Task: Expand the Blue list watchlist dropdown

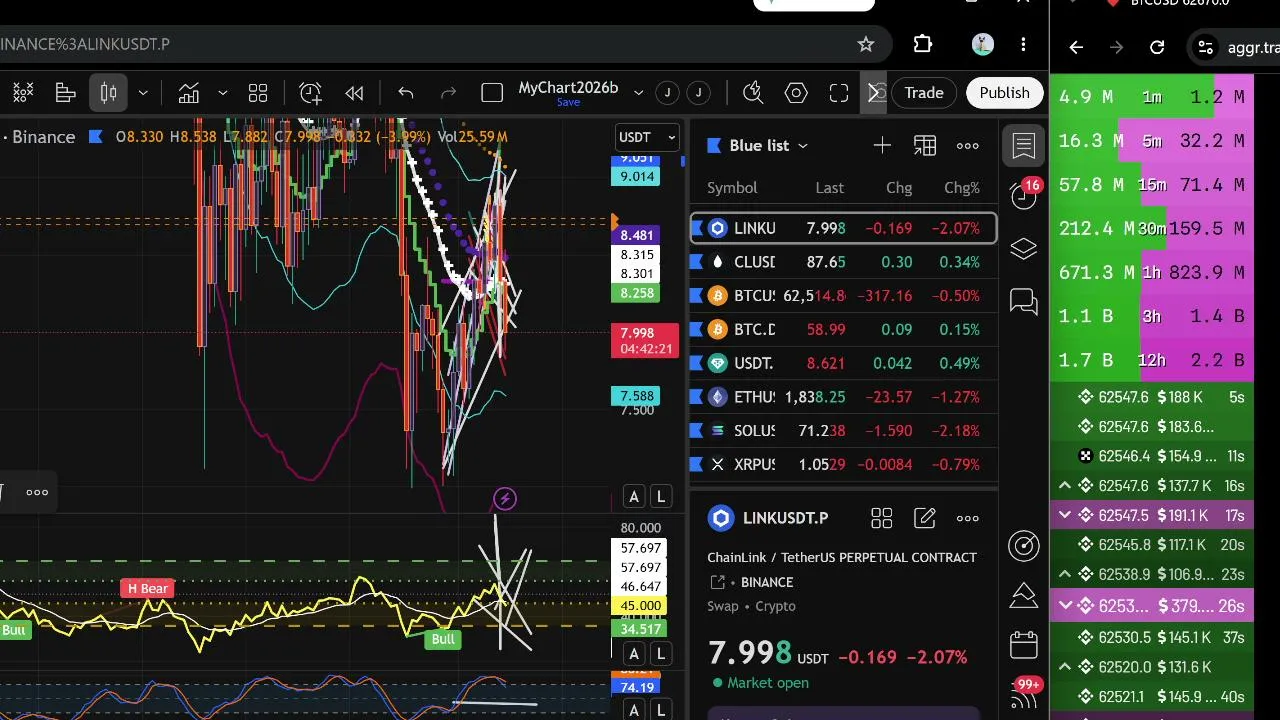Action: point(767,145)
